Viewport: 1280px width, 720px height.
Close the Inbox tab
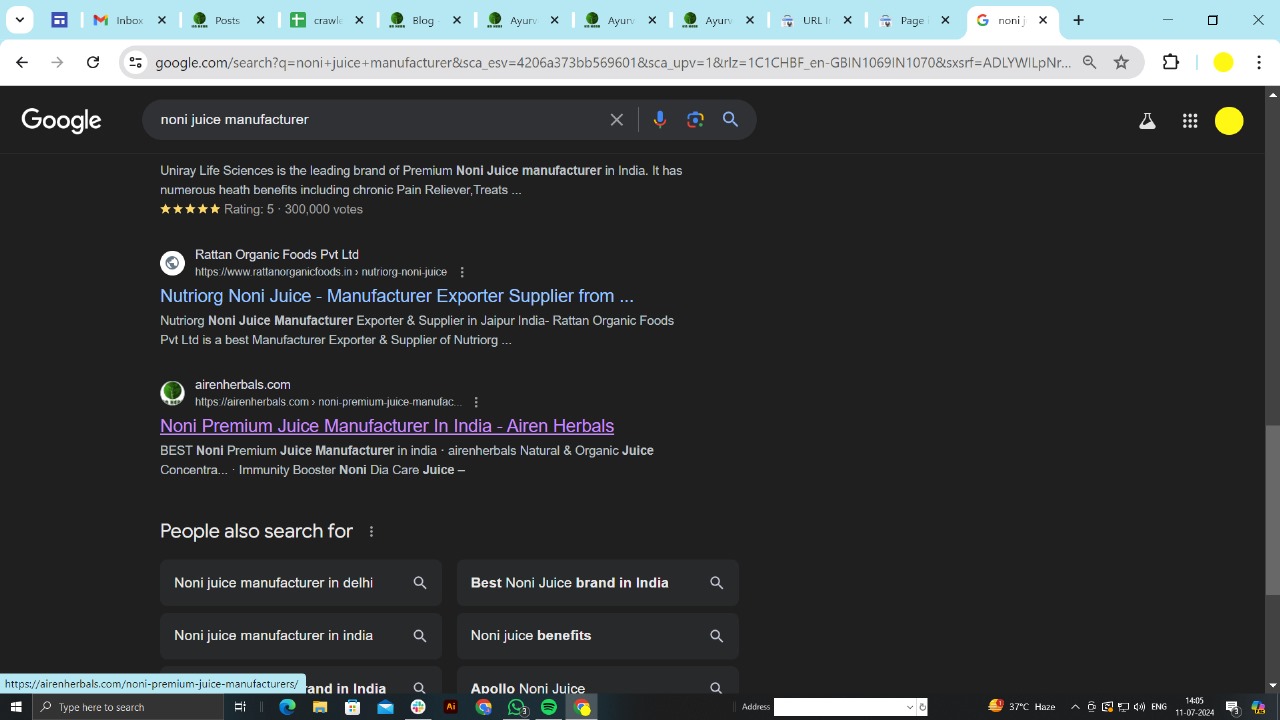tap(162, 20)
